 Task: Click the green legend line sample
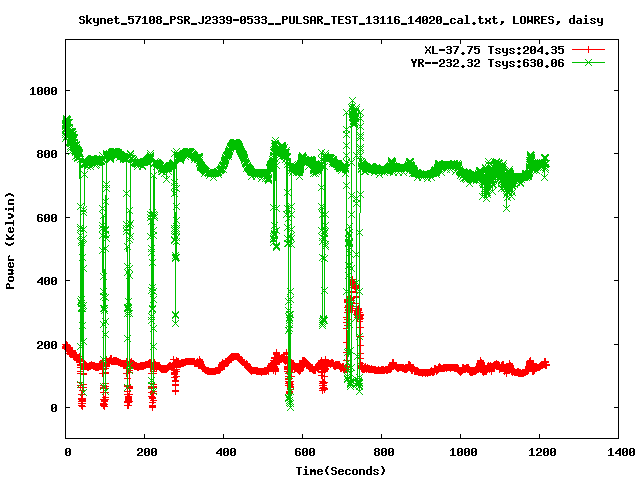588,62
